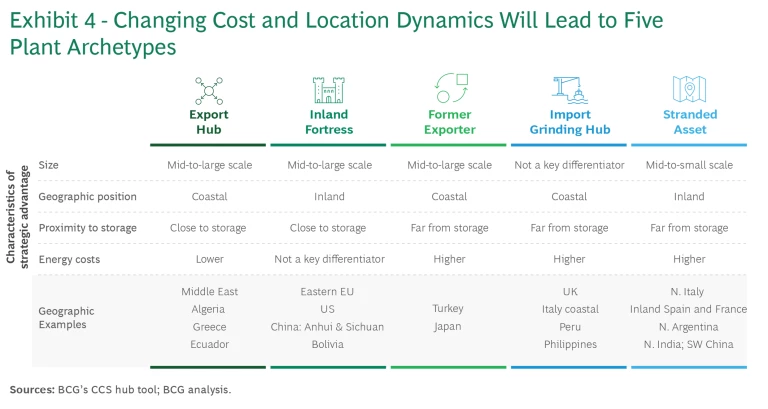
Task: Click the Proximity to storage row label
Action: coord(88,228)
